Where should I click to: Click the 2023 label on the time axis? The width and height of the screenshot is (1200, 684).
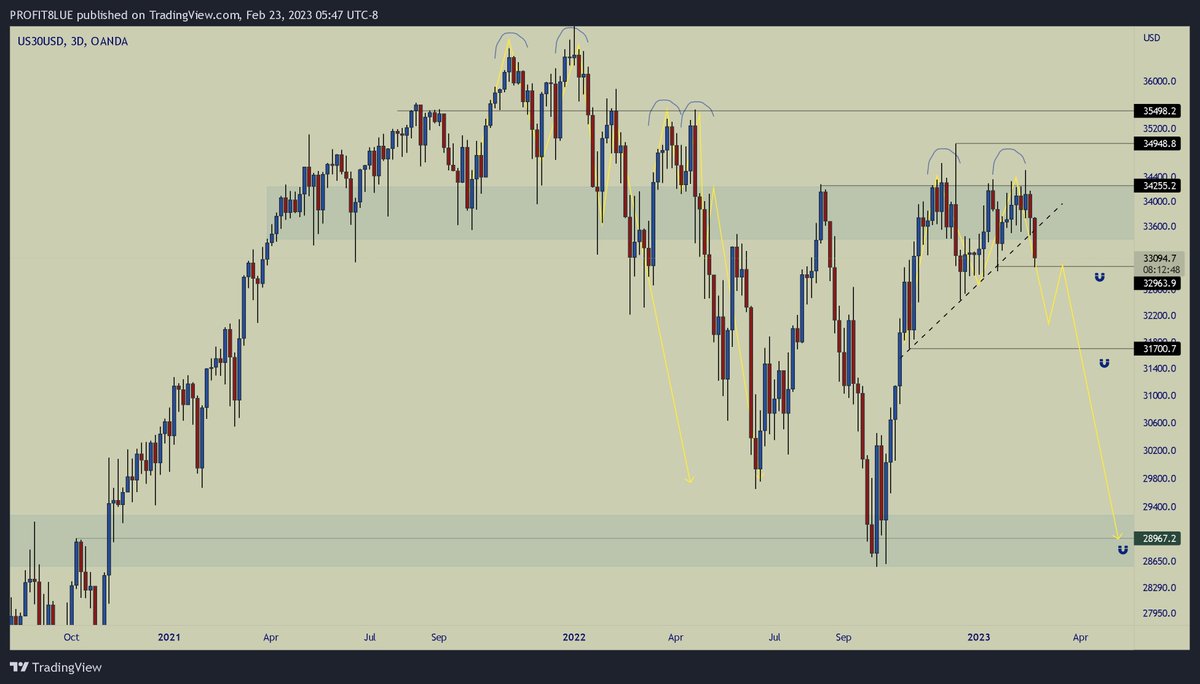(978, 636)
